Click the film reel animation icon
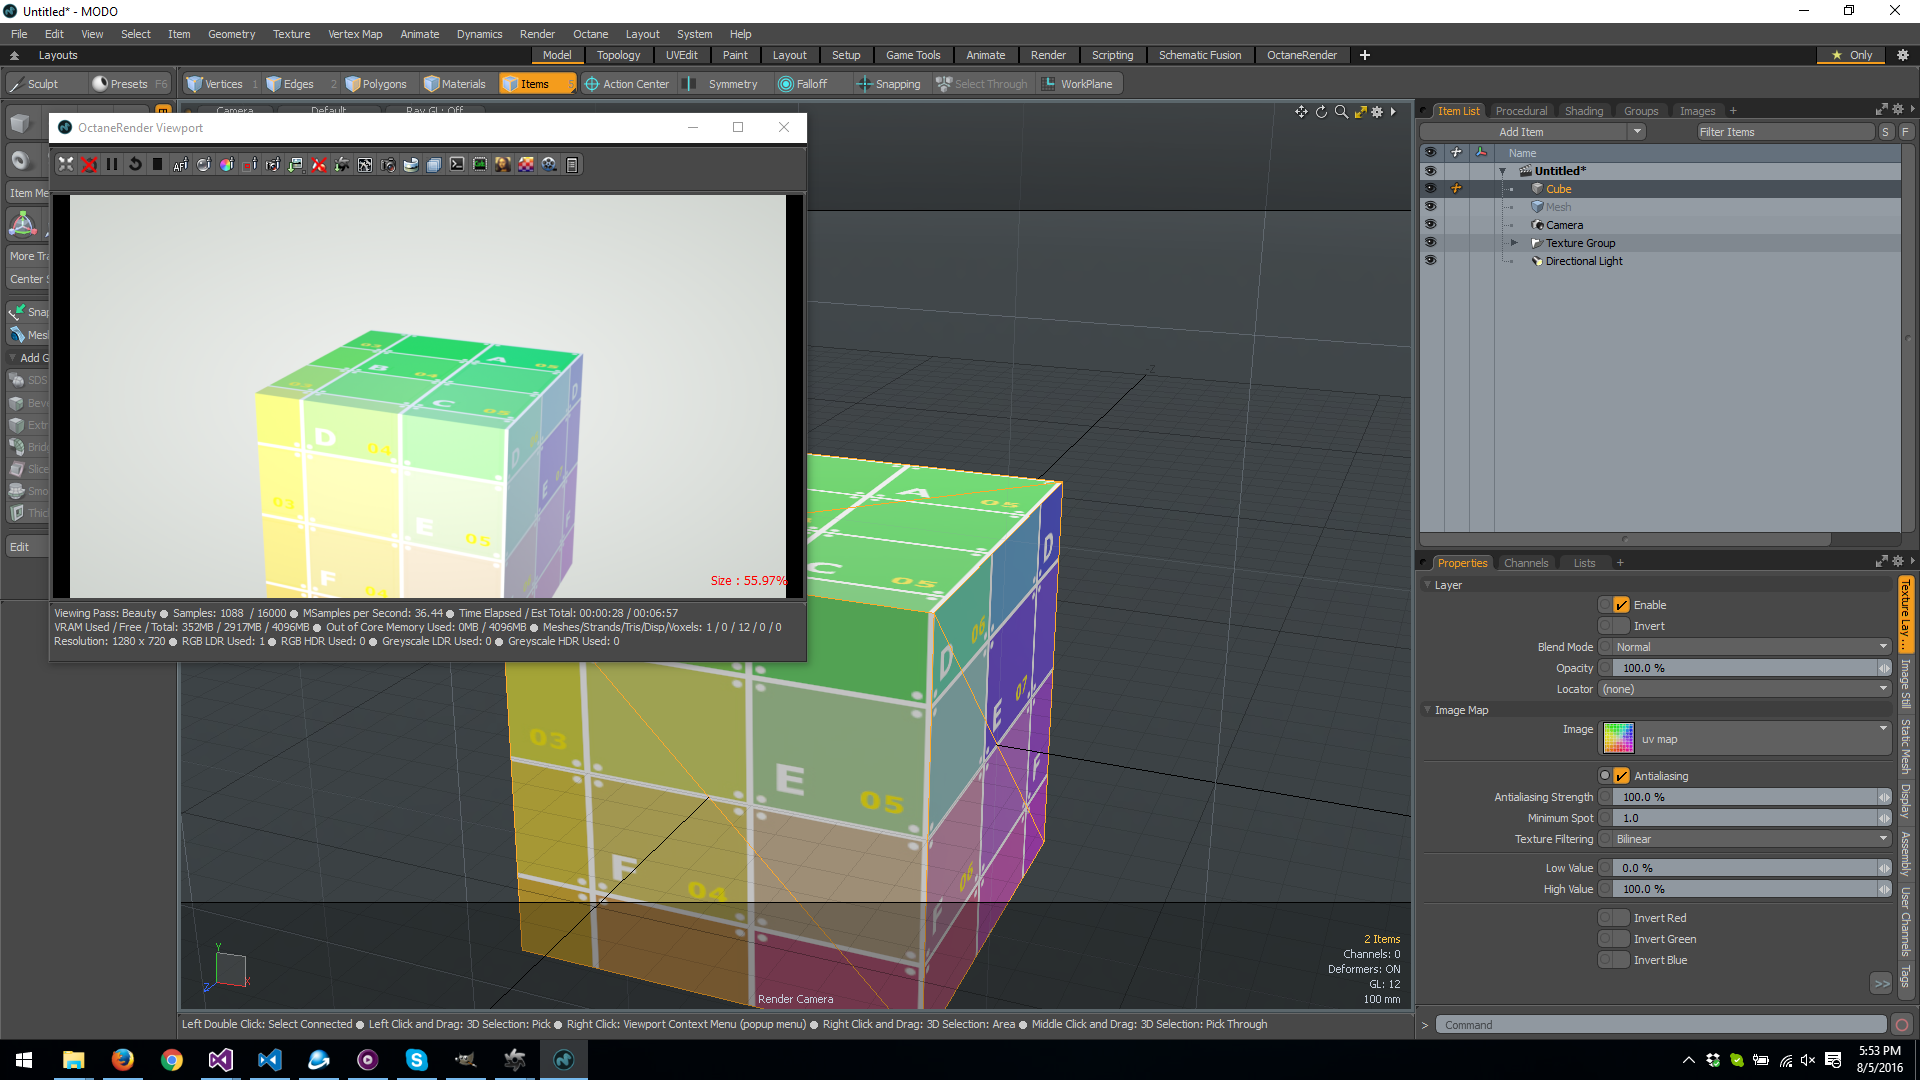The height and width of the screenshot is (1080, 1920). pos(549,165)
